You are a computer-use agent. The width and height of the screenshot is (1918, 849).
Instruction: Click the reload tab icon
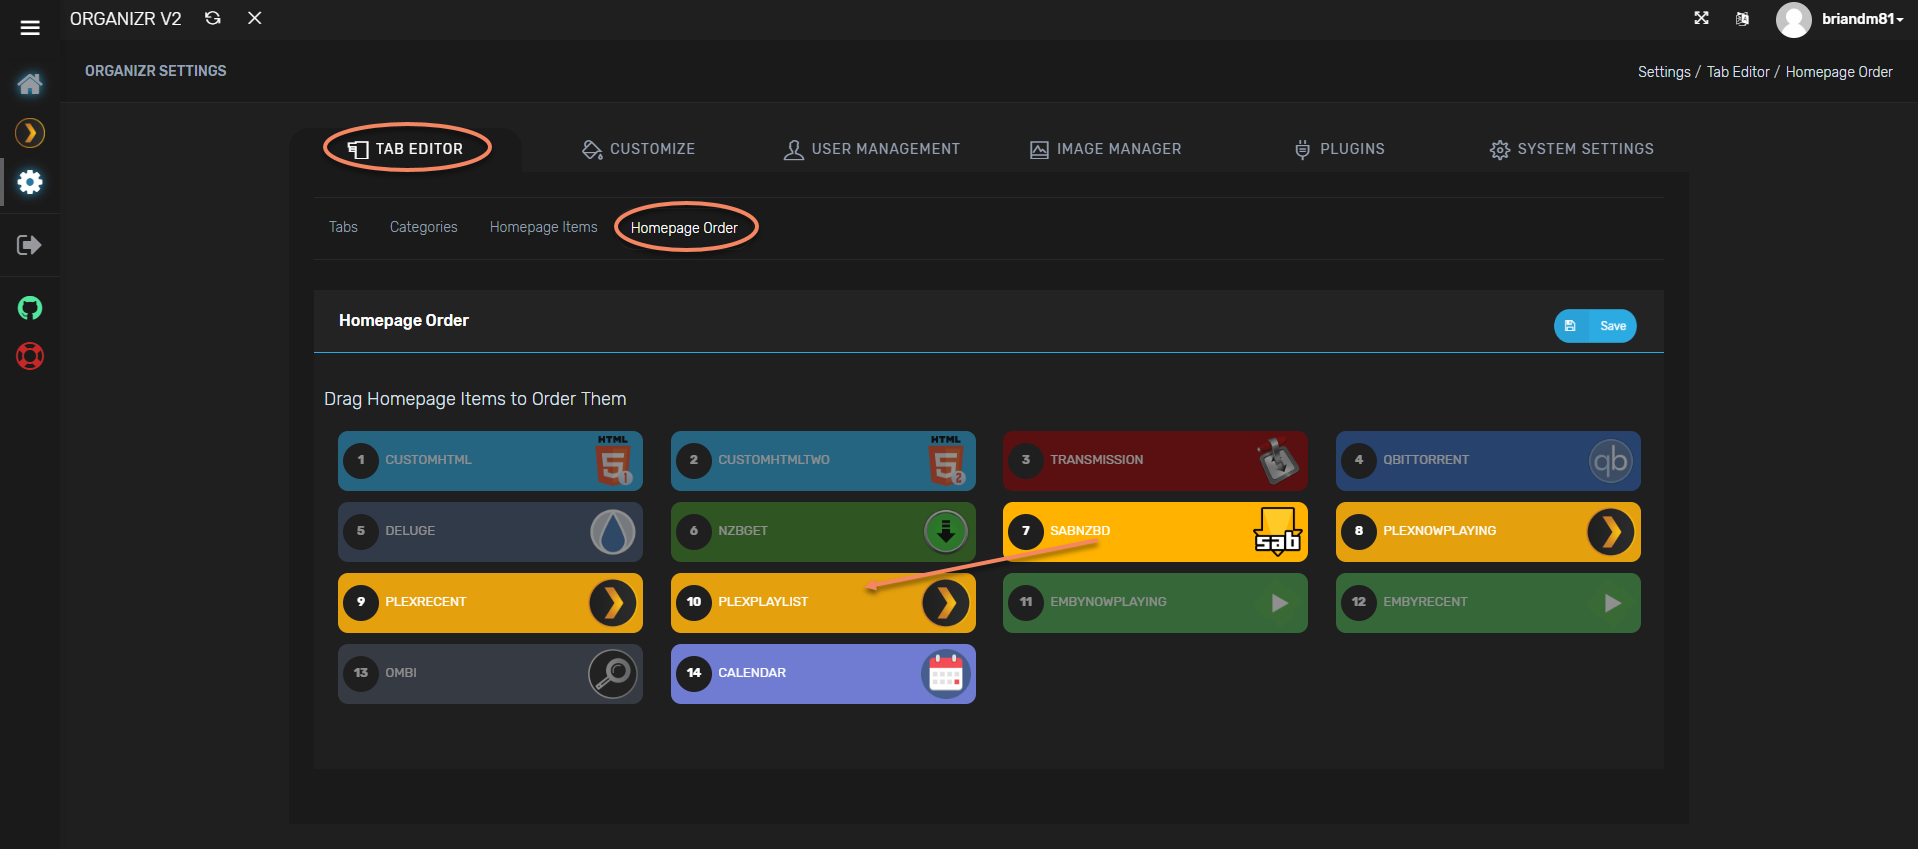[x=213, y=18]
